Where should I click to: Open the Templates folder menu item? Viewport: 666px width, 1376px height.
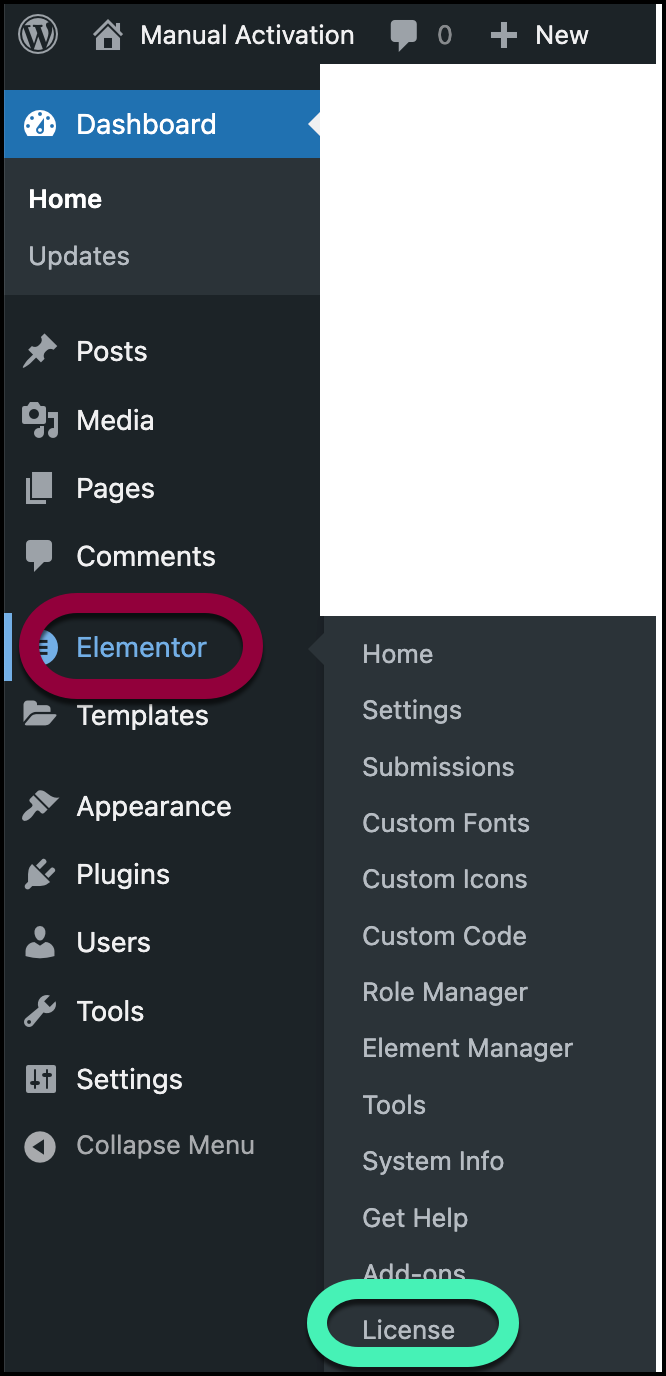click(142, 715)
